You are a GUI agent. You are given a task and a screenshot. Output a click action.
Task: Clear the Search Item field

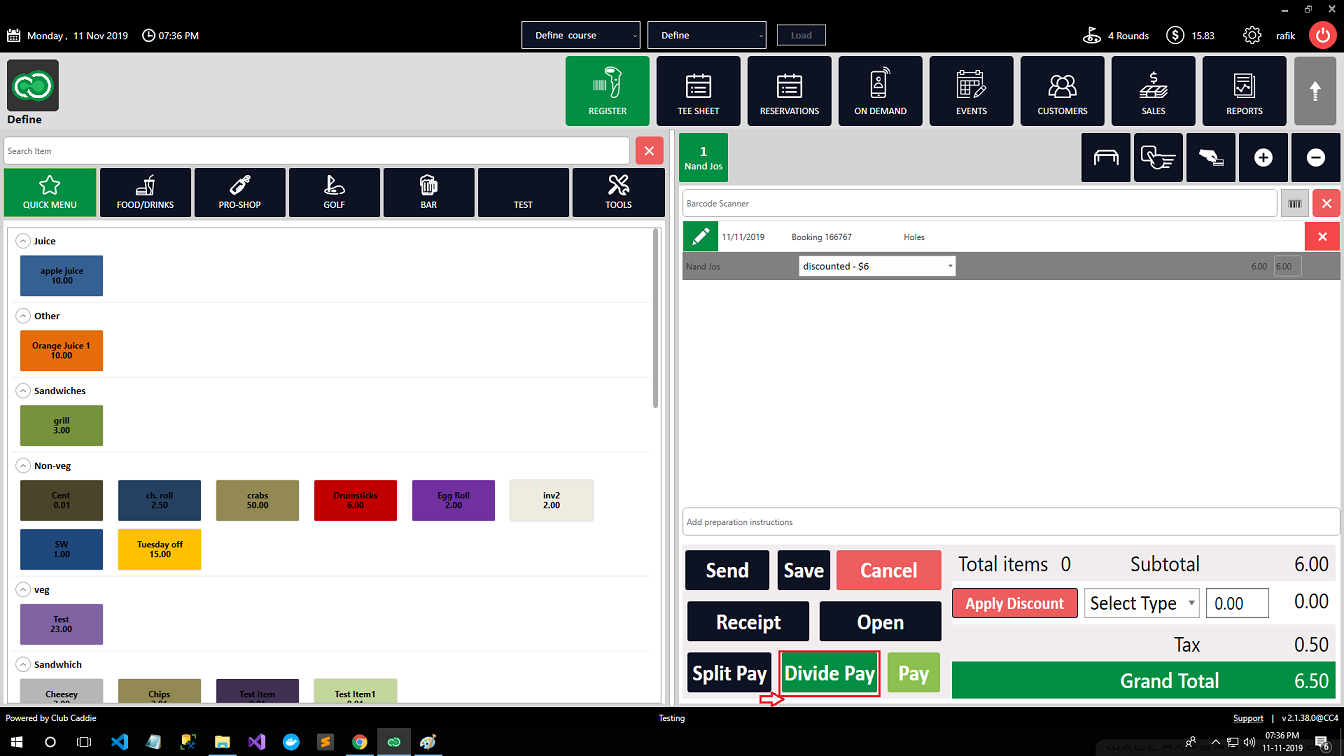pos(649,151)
